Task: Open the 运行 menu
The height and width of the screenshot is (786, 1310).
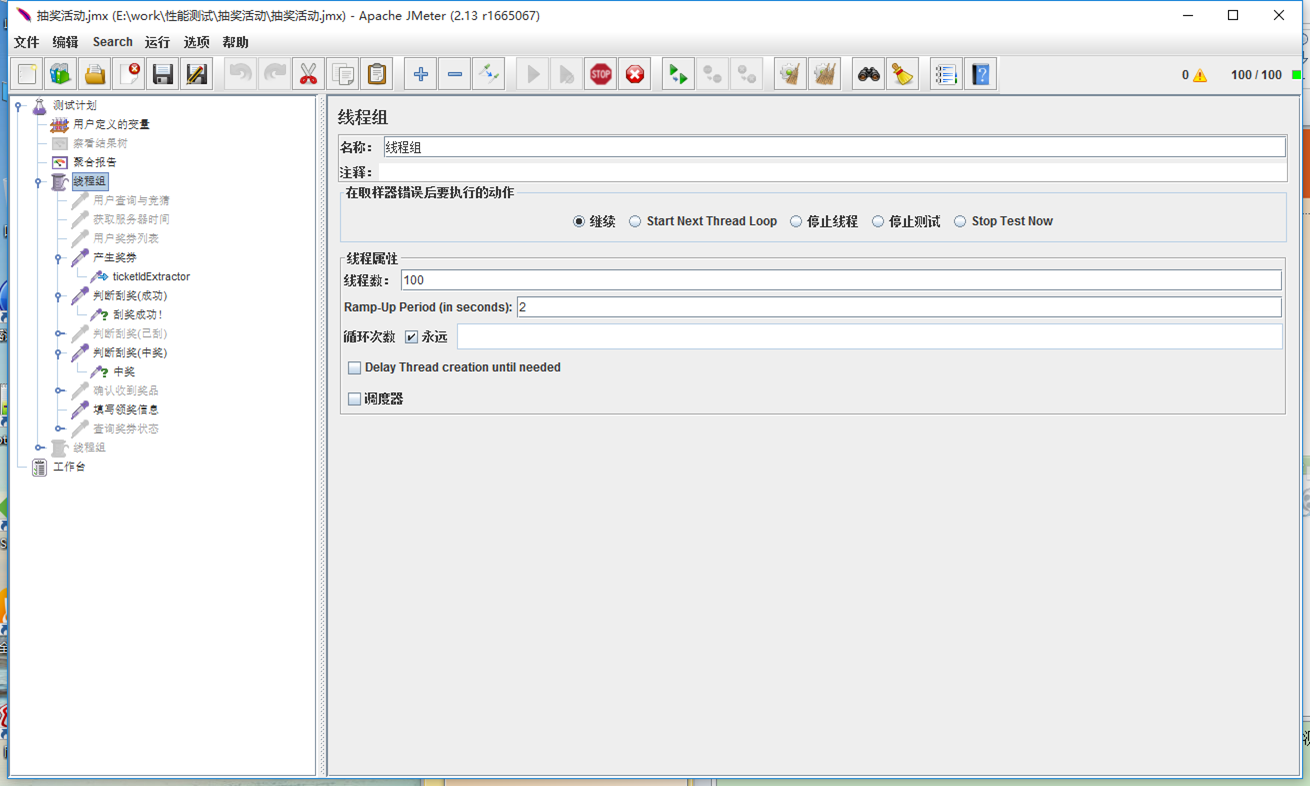Action: coord(157,42)
